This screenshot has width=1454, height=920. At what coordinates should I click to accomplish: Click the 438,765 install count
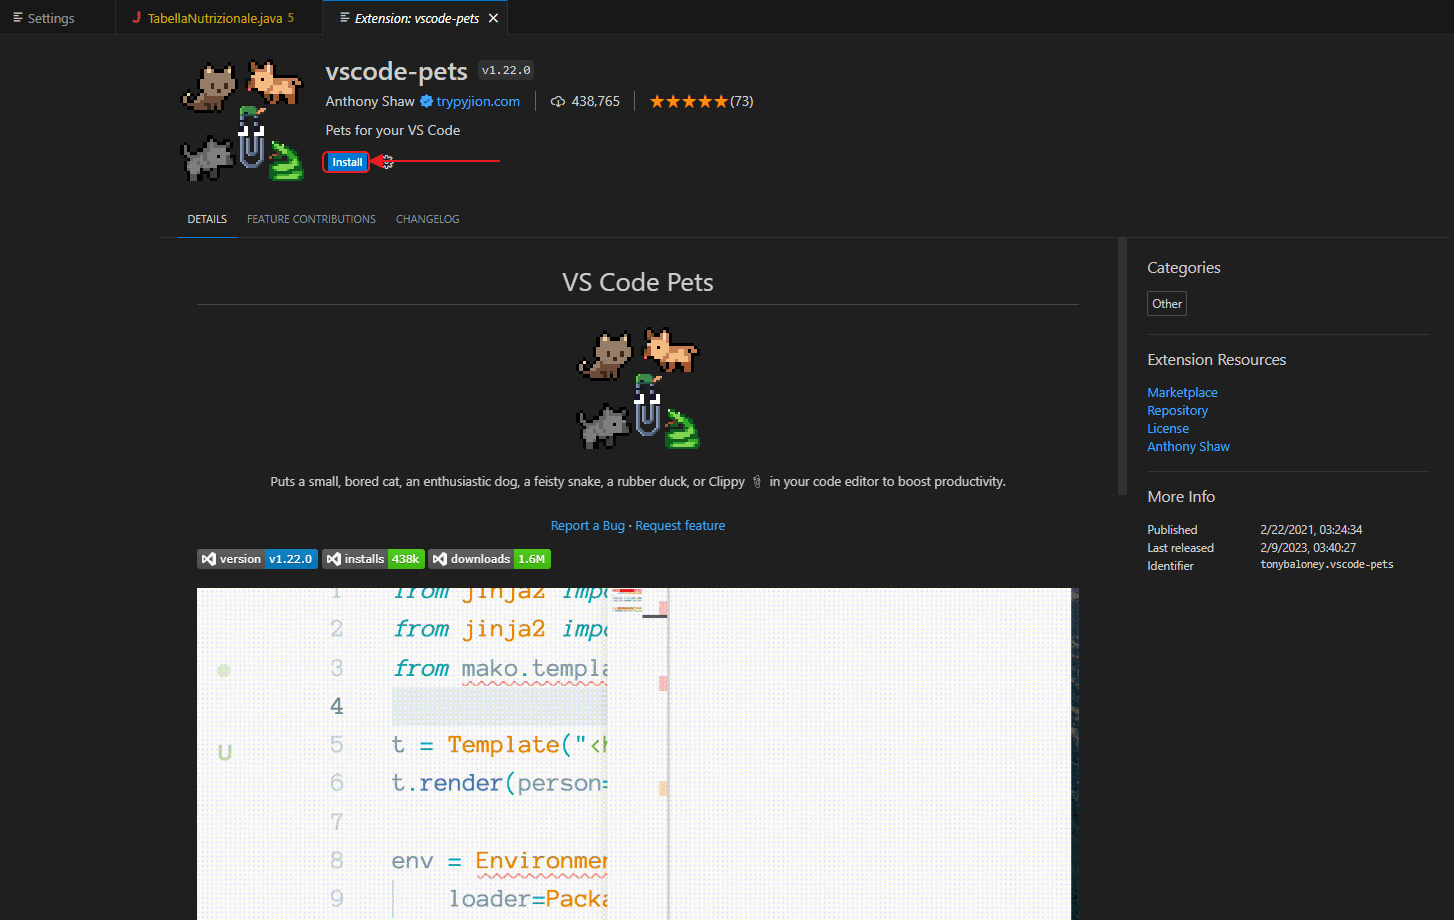pos(596,101)
